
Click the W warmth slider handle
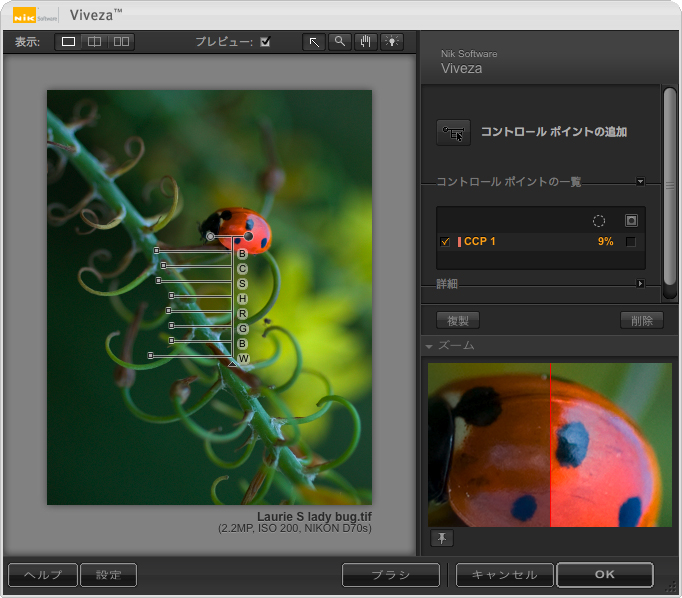tap(150, 356)
